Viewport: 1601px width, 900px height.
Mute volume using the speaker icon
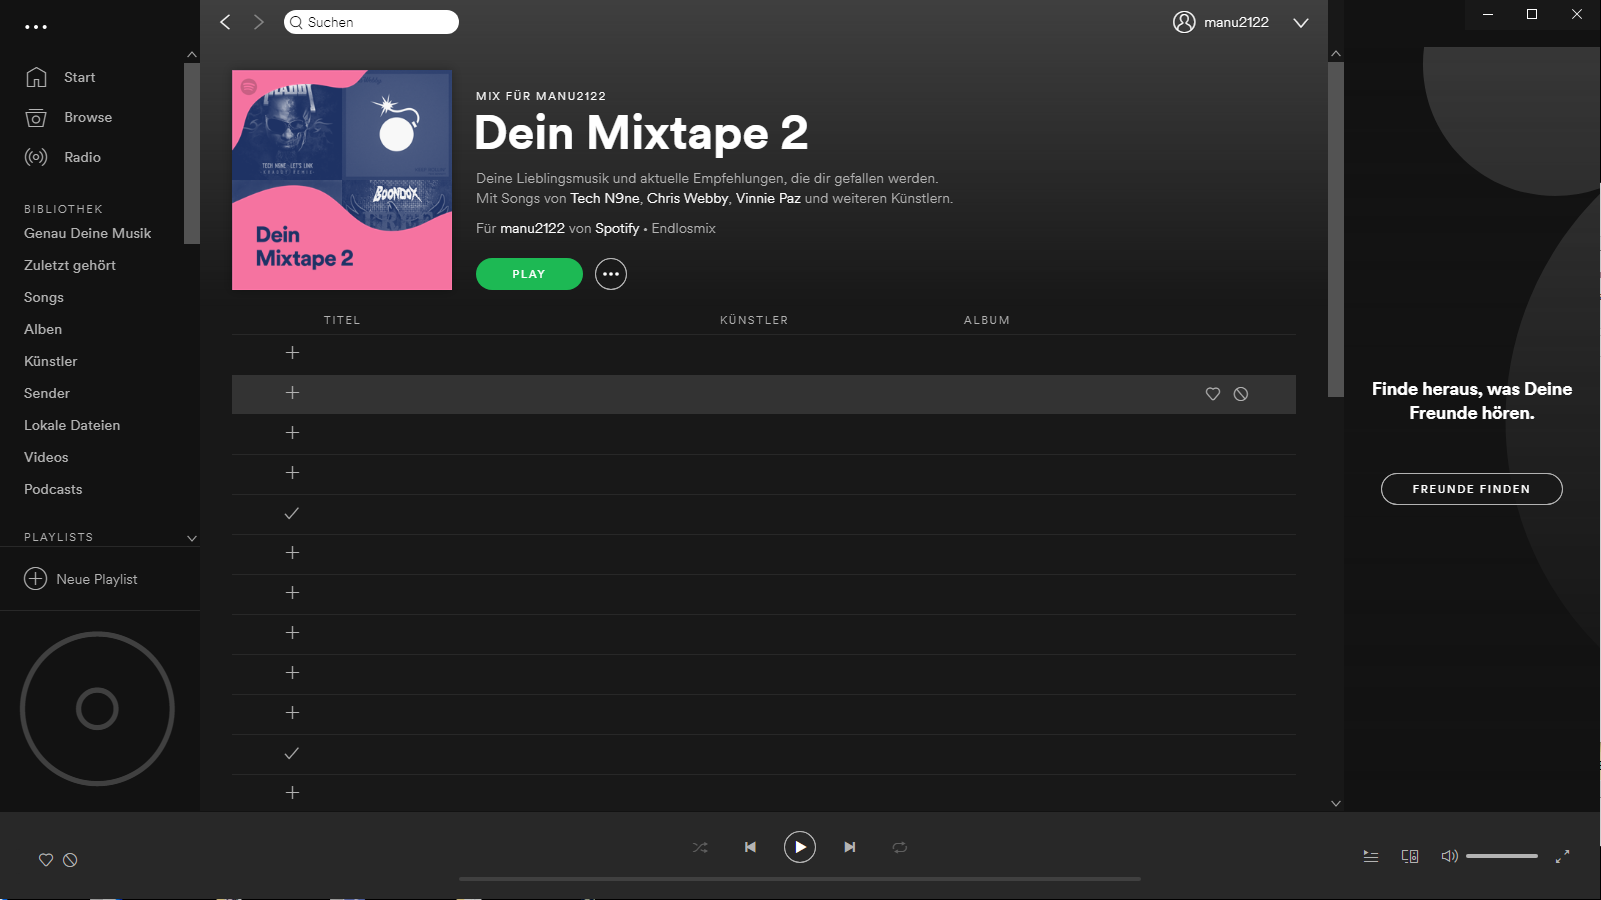tap(1448, 856)
